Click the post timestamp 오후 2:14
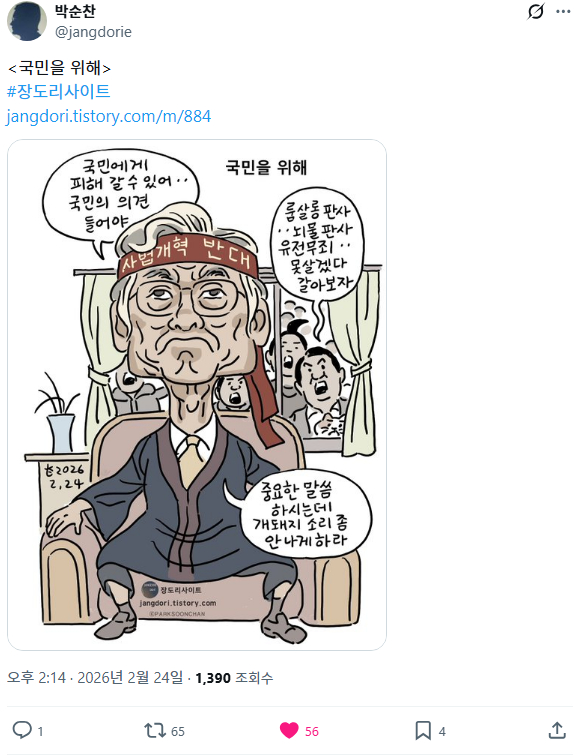The image size is (574, 756). tap(36, 677)
